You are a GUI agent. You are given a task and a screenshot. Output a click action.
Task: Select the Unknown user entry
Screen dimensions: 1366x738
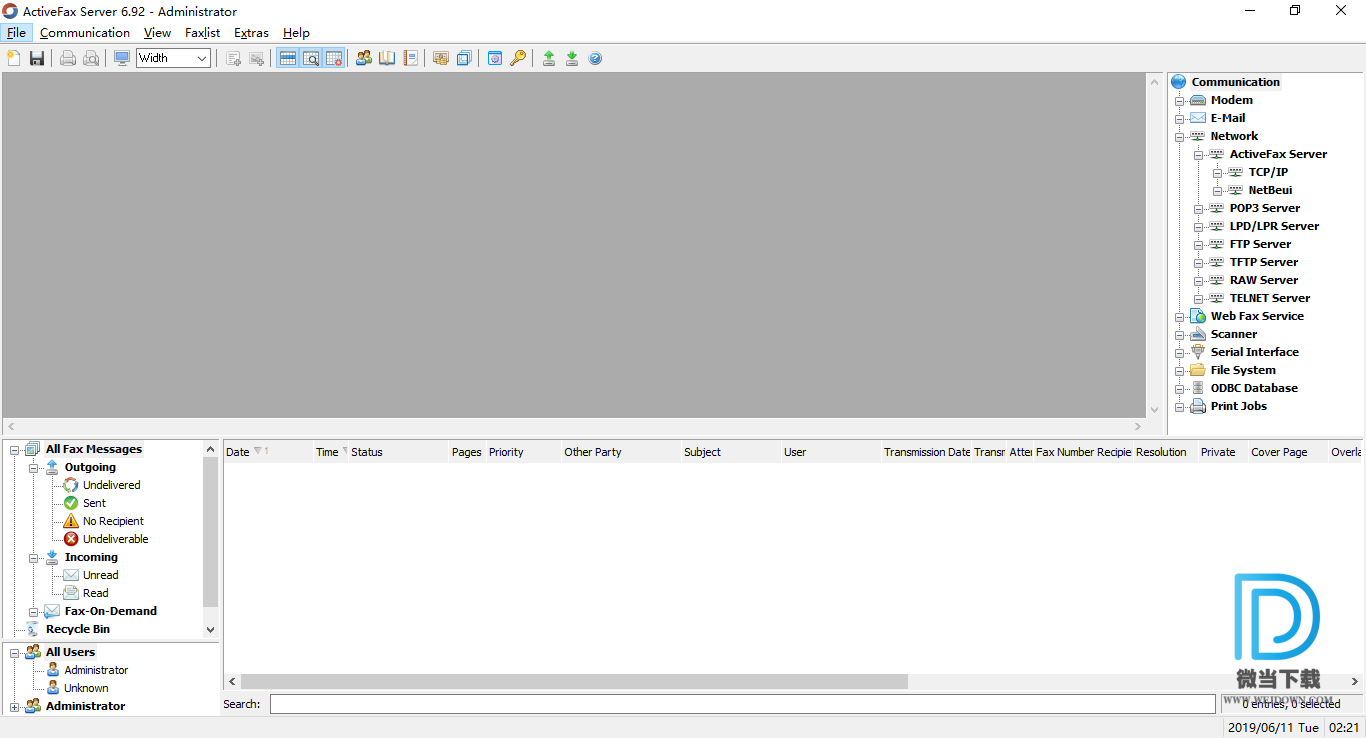pyautogui.click(x=86, y=688)
